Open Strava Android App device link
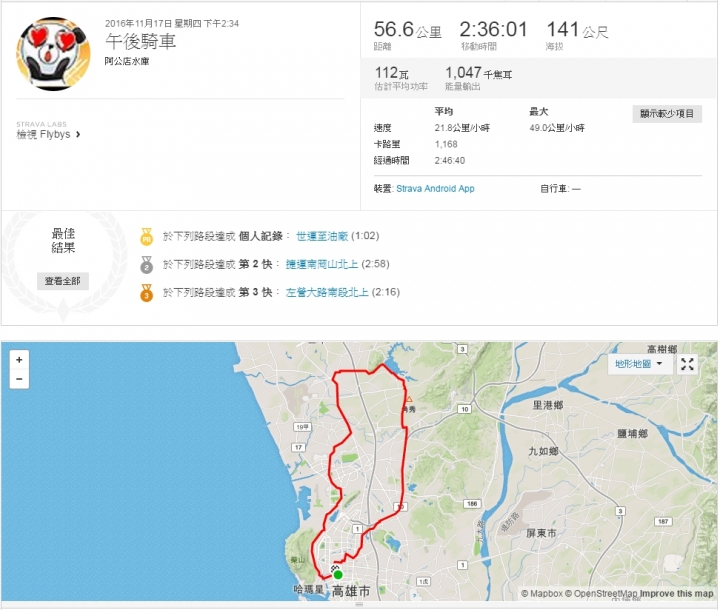The width and height of the screenshot is (720, 610). pos(435,189)
